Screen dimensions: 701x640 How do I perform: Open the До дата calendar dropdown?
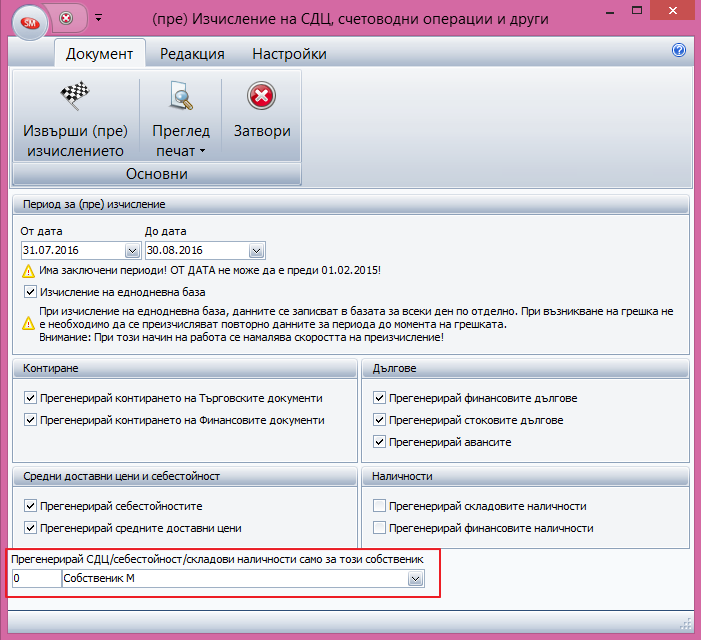257,251
